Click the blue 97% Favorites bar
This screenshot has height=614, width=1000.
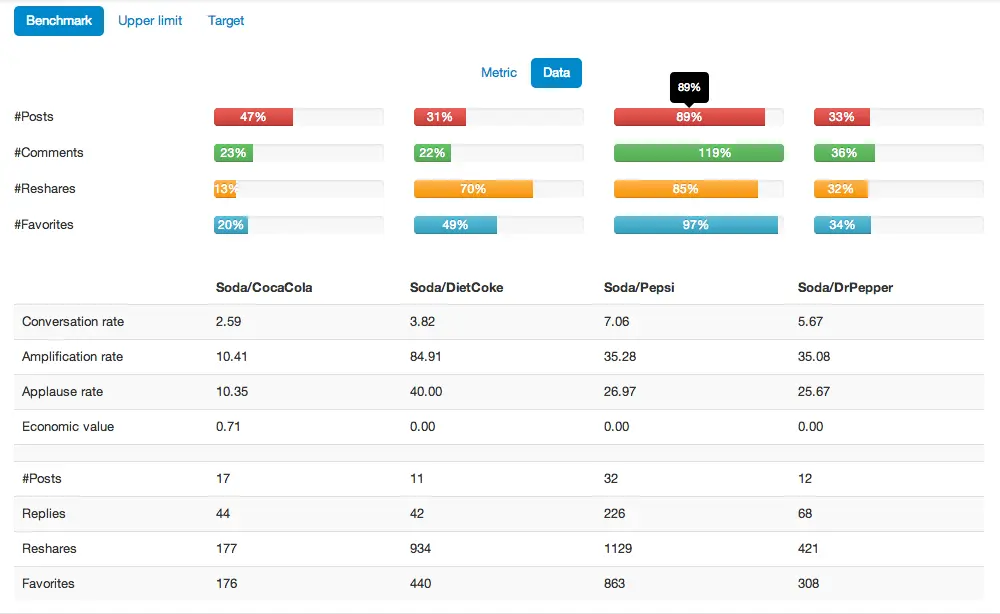point(695,225)
